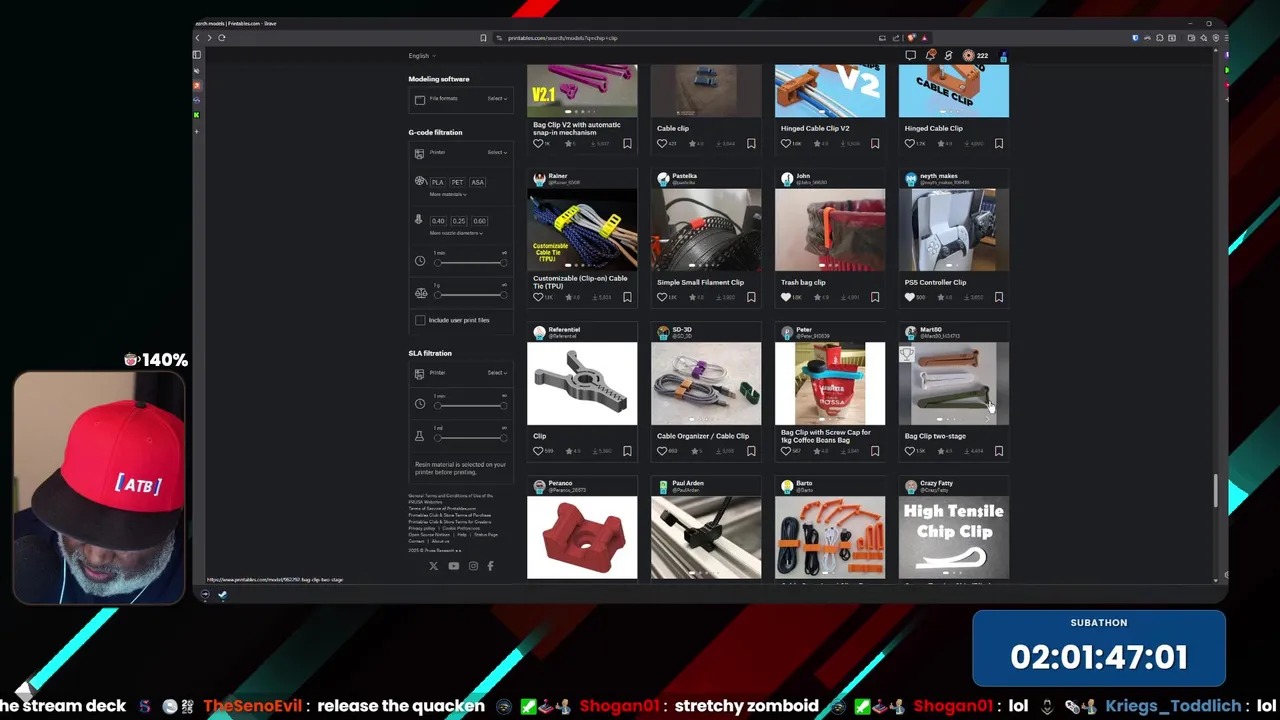Viewport: 1280px width, 720px height.
Task: Toggle the ASA material filter
Action: 477,182
